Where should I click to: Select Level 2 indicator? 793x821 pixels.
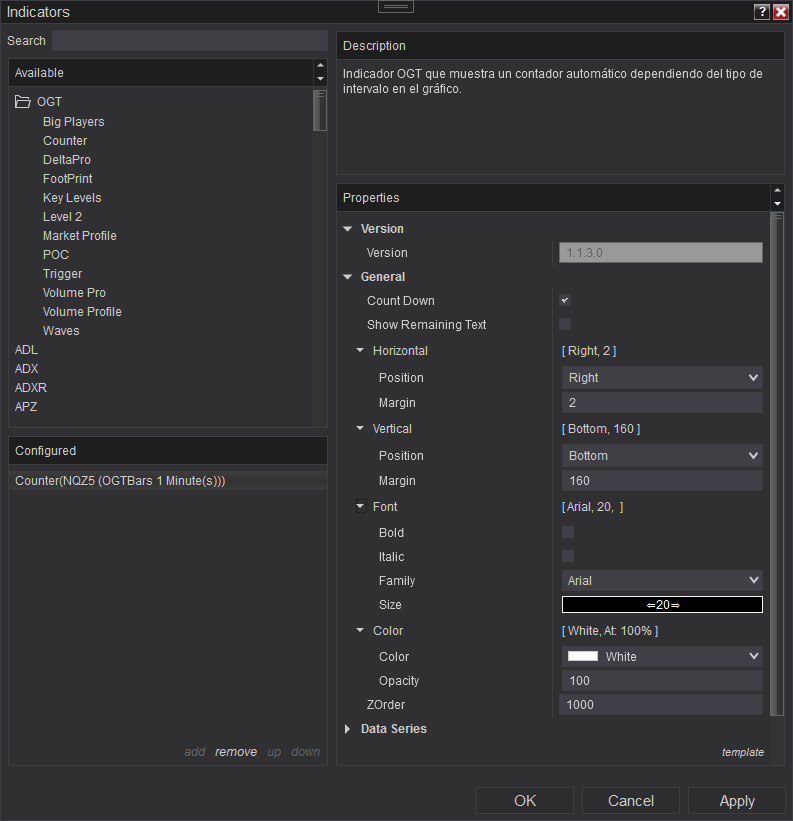(62, 217)
